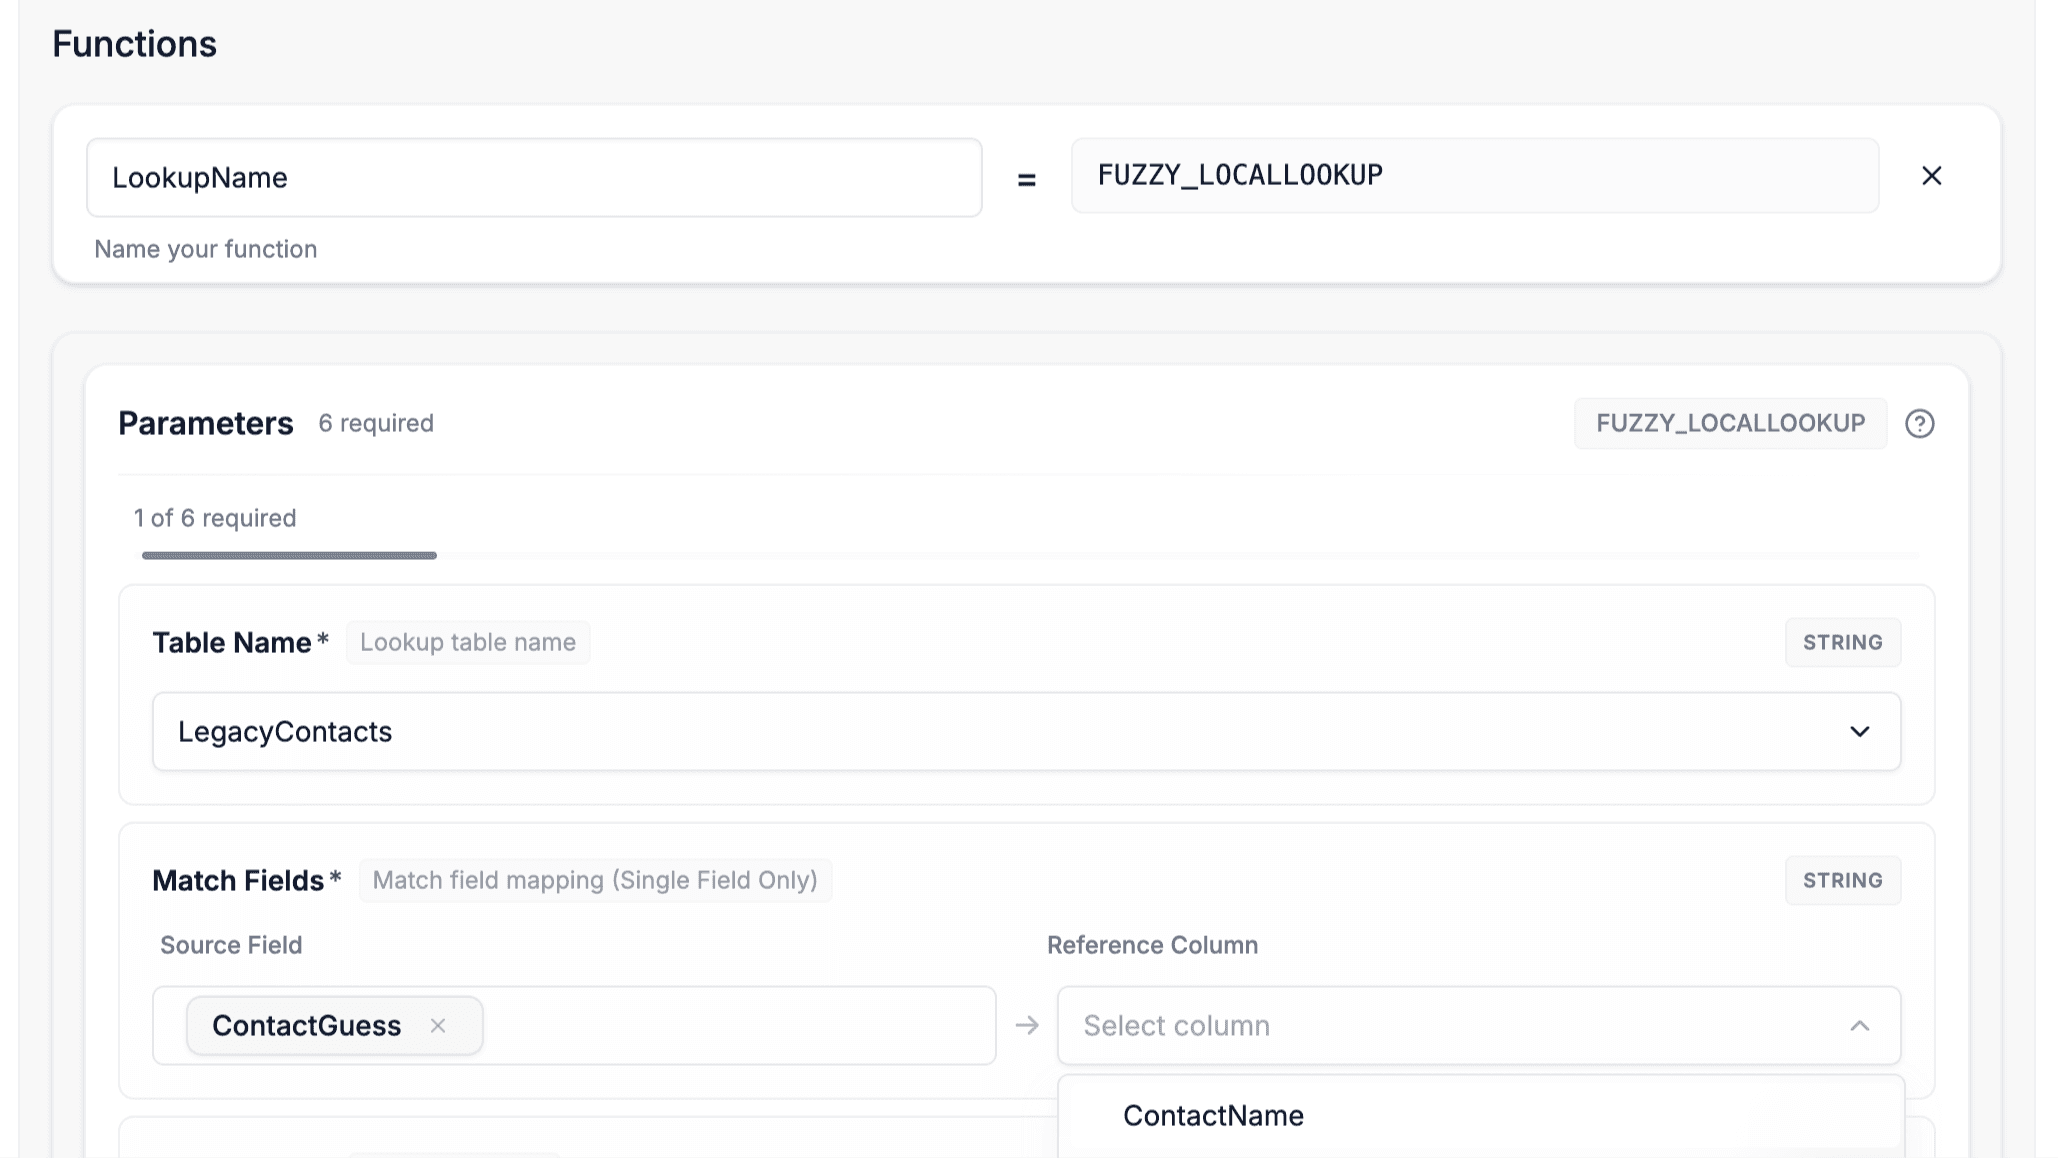
Task: Click the Source Field input box
Action: [574, 1025]
